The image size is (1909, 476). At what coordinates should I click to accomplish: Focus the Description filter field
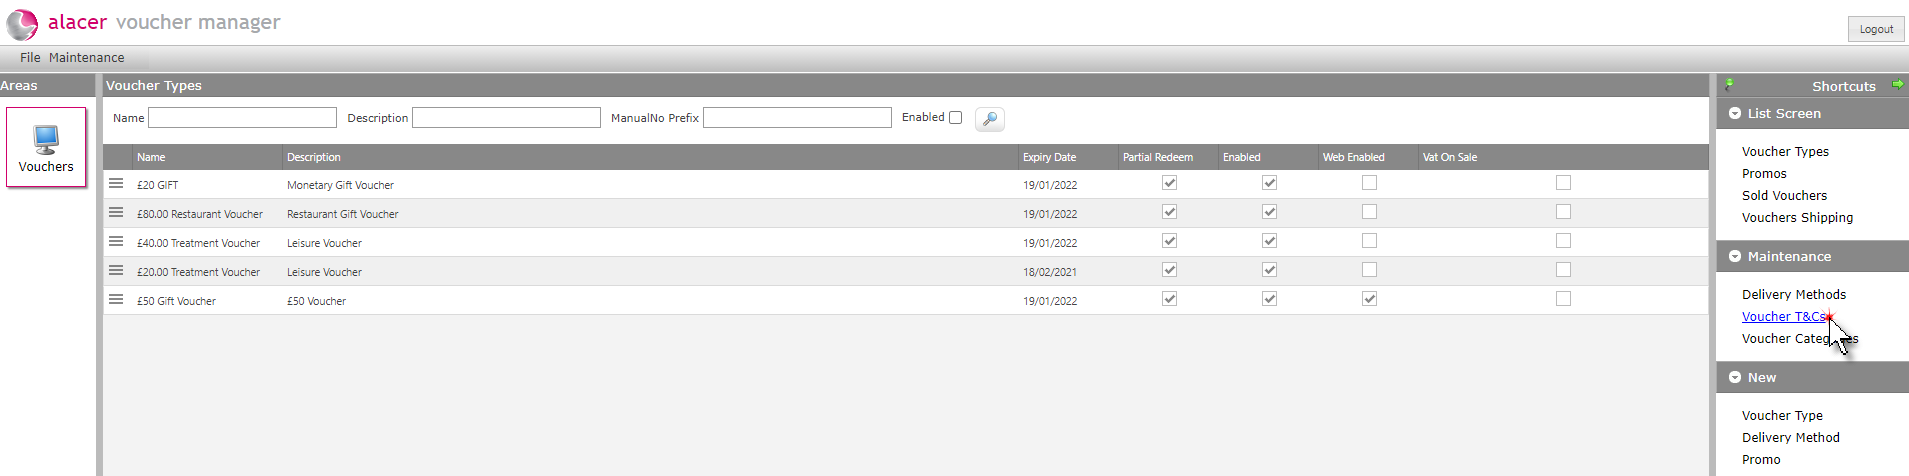[506, 118]
